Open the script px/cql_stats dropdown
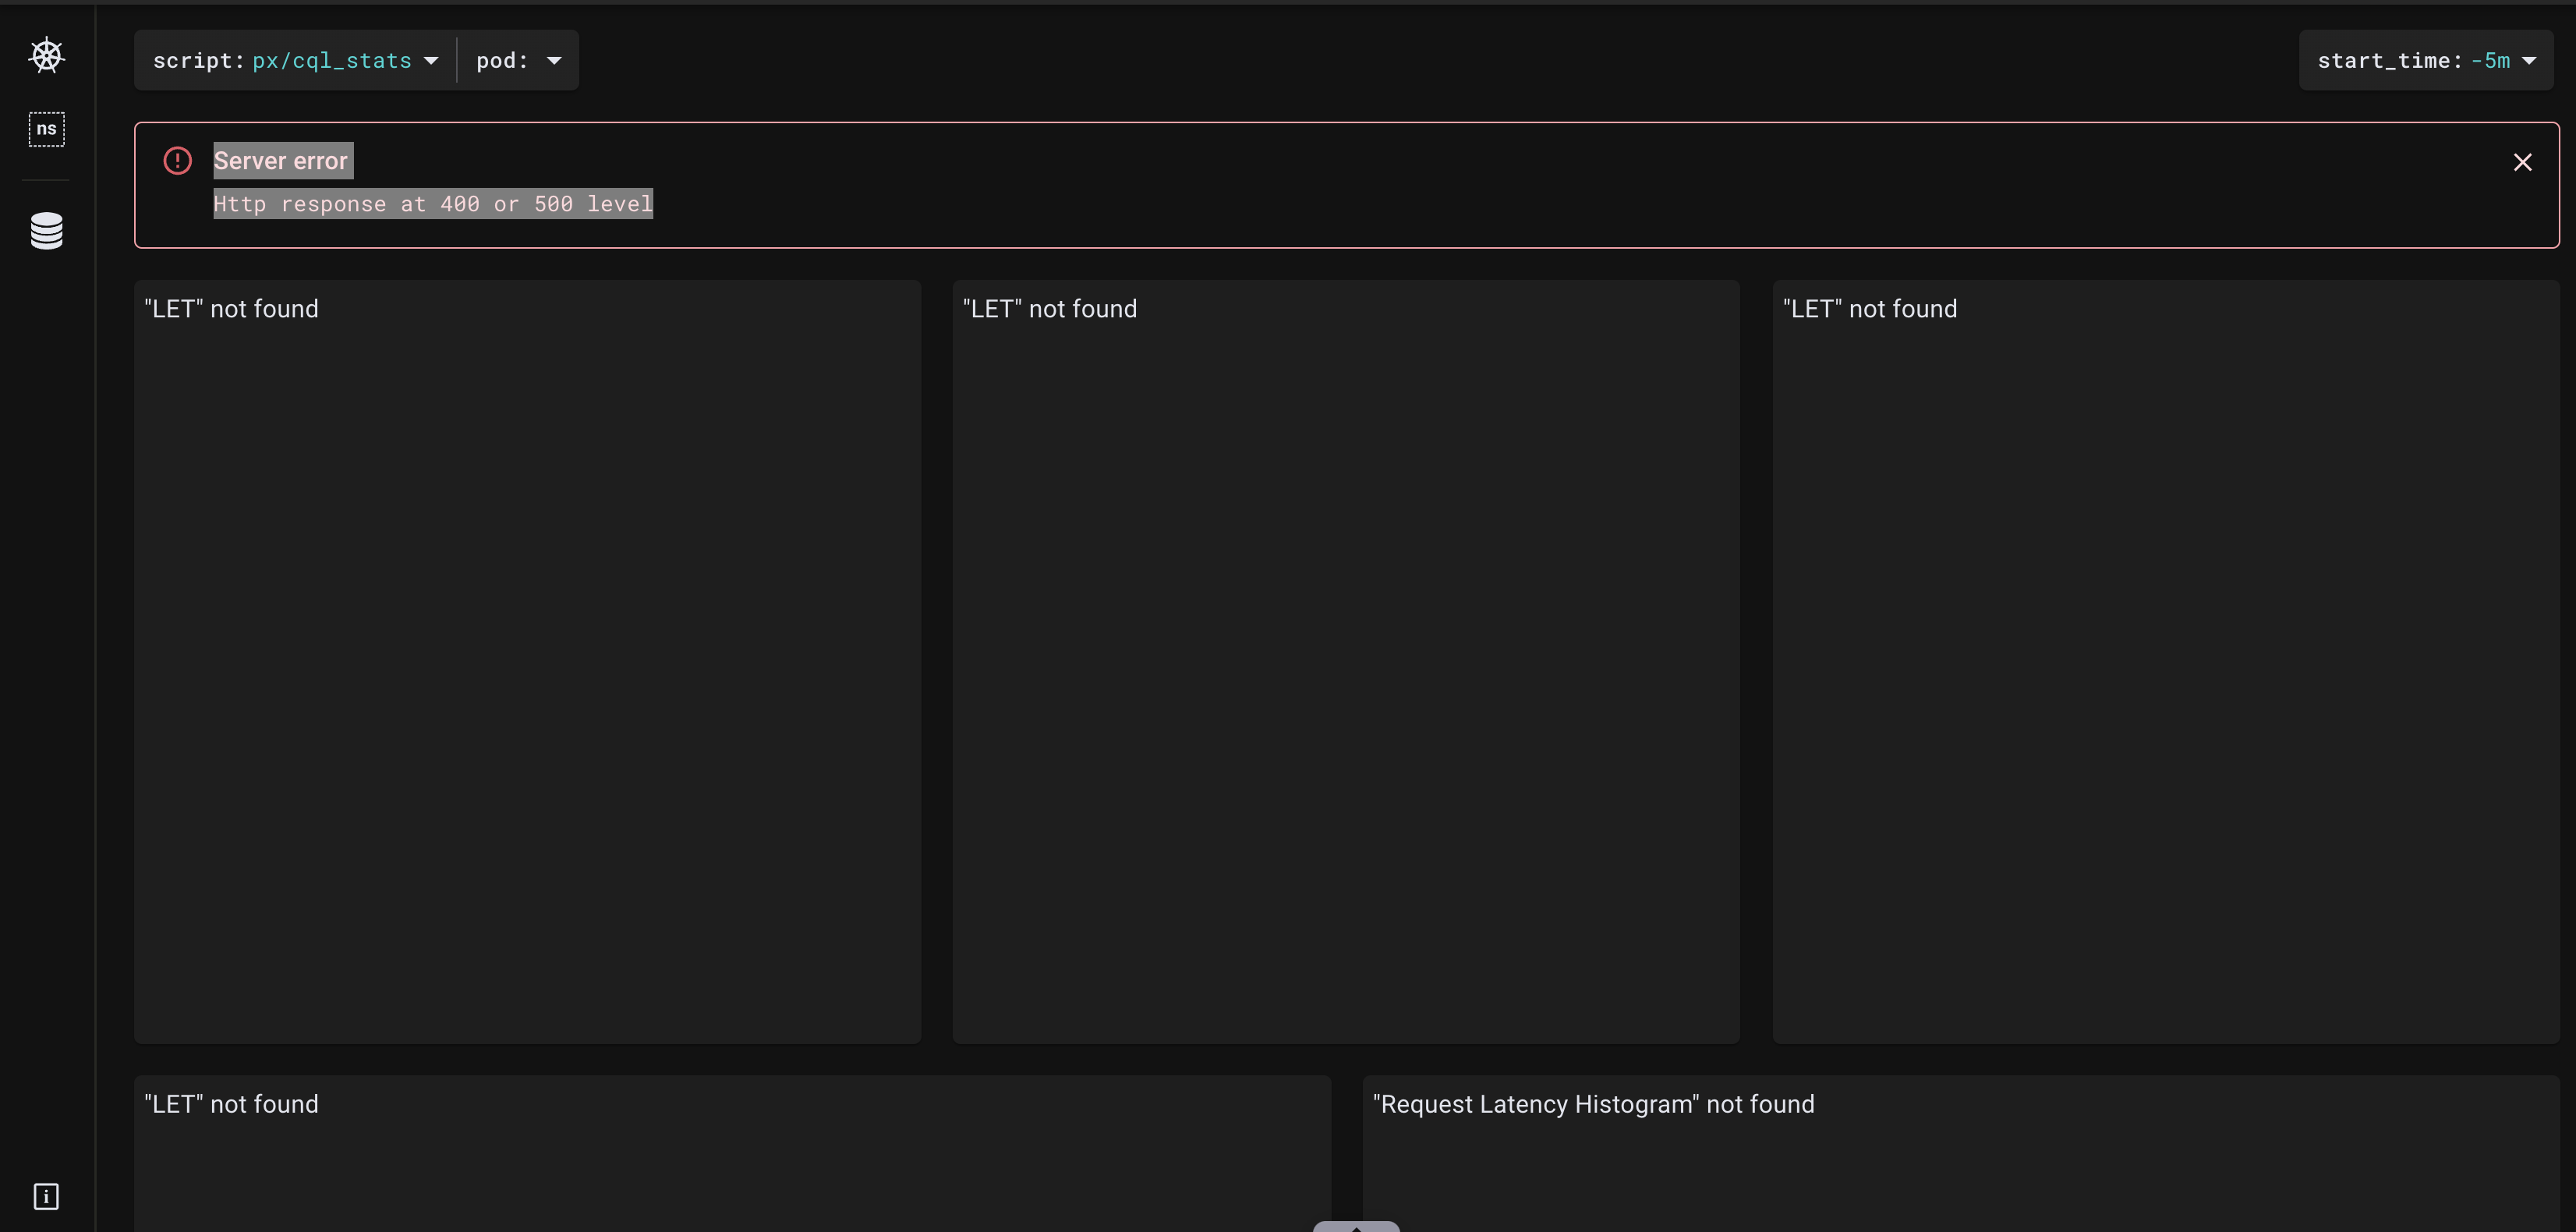 pyautogui.click(x=295, y=60)
